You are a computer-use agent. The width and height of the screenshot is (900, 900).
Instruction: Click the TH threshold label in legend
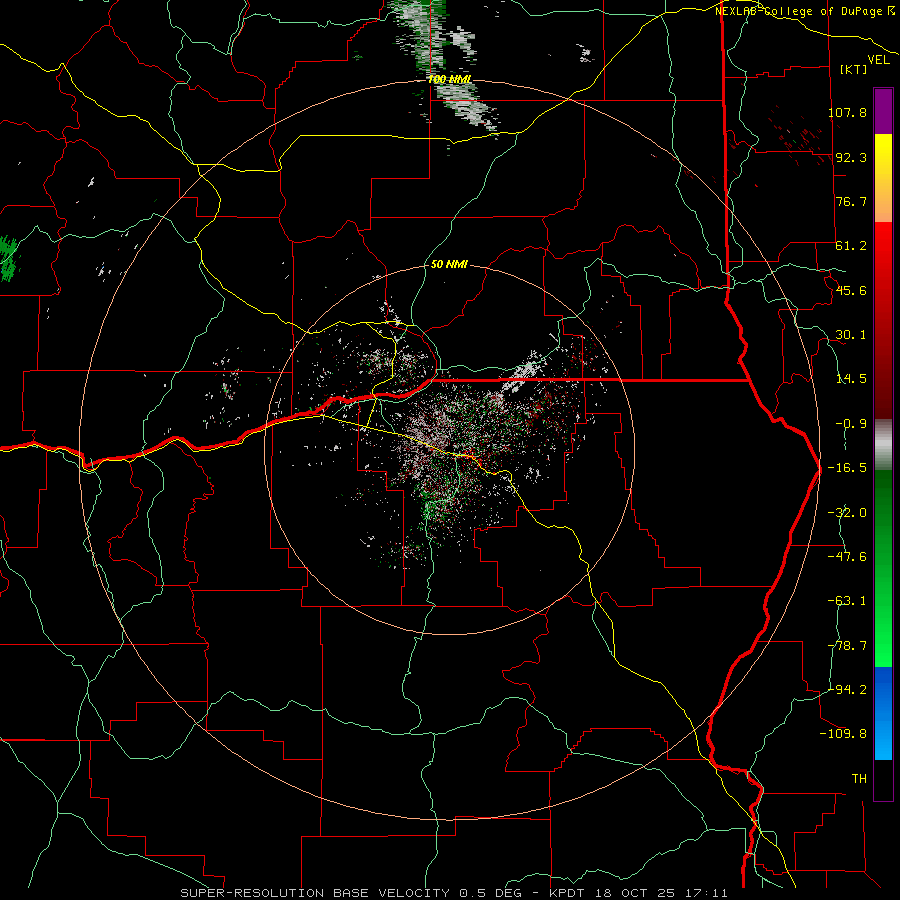click(x=859, y=779)
